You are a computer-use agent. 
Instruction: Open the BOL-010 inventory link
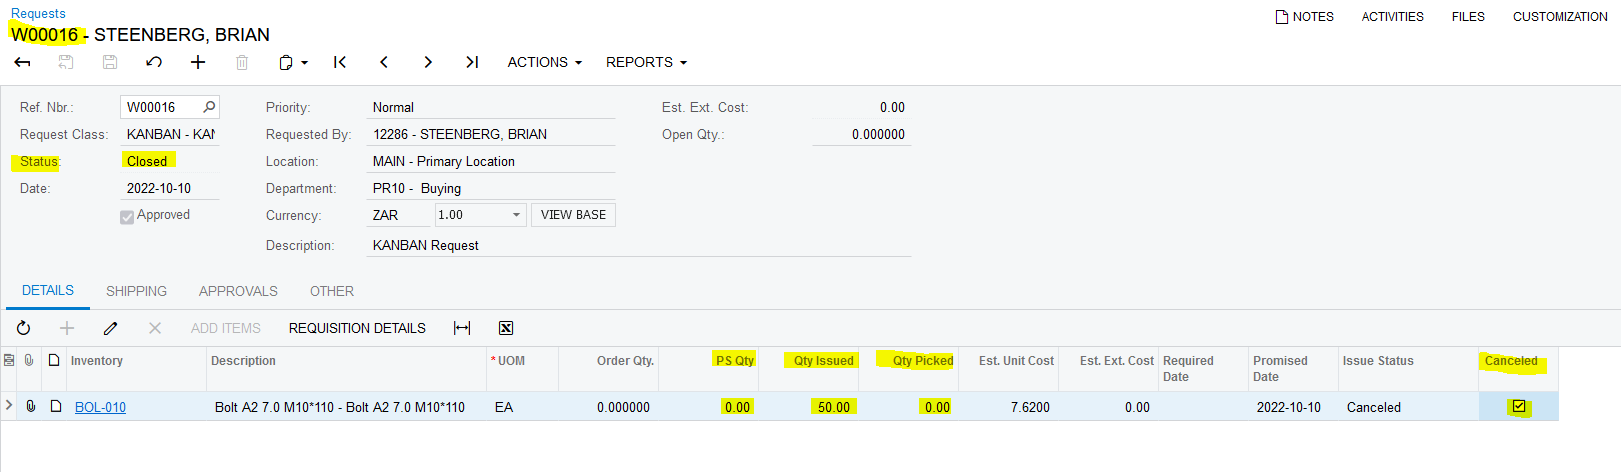[x=100, y=407]
